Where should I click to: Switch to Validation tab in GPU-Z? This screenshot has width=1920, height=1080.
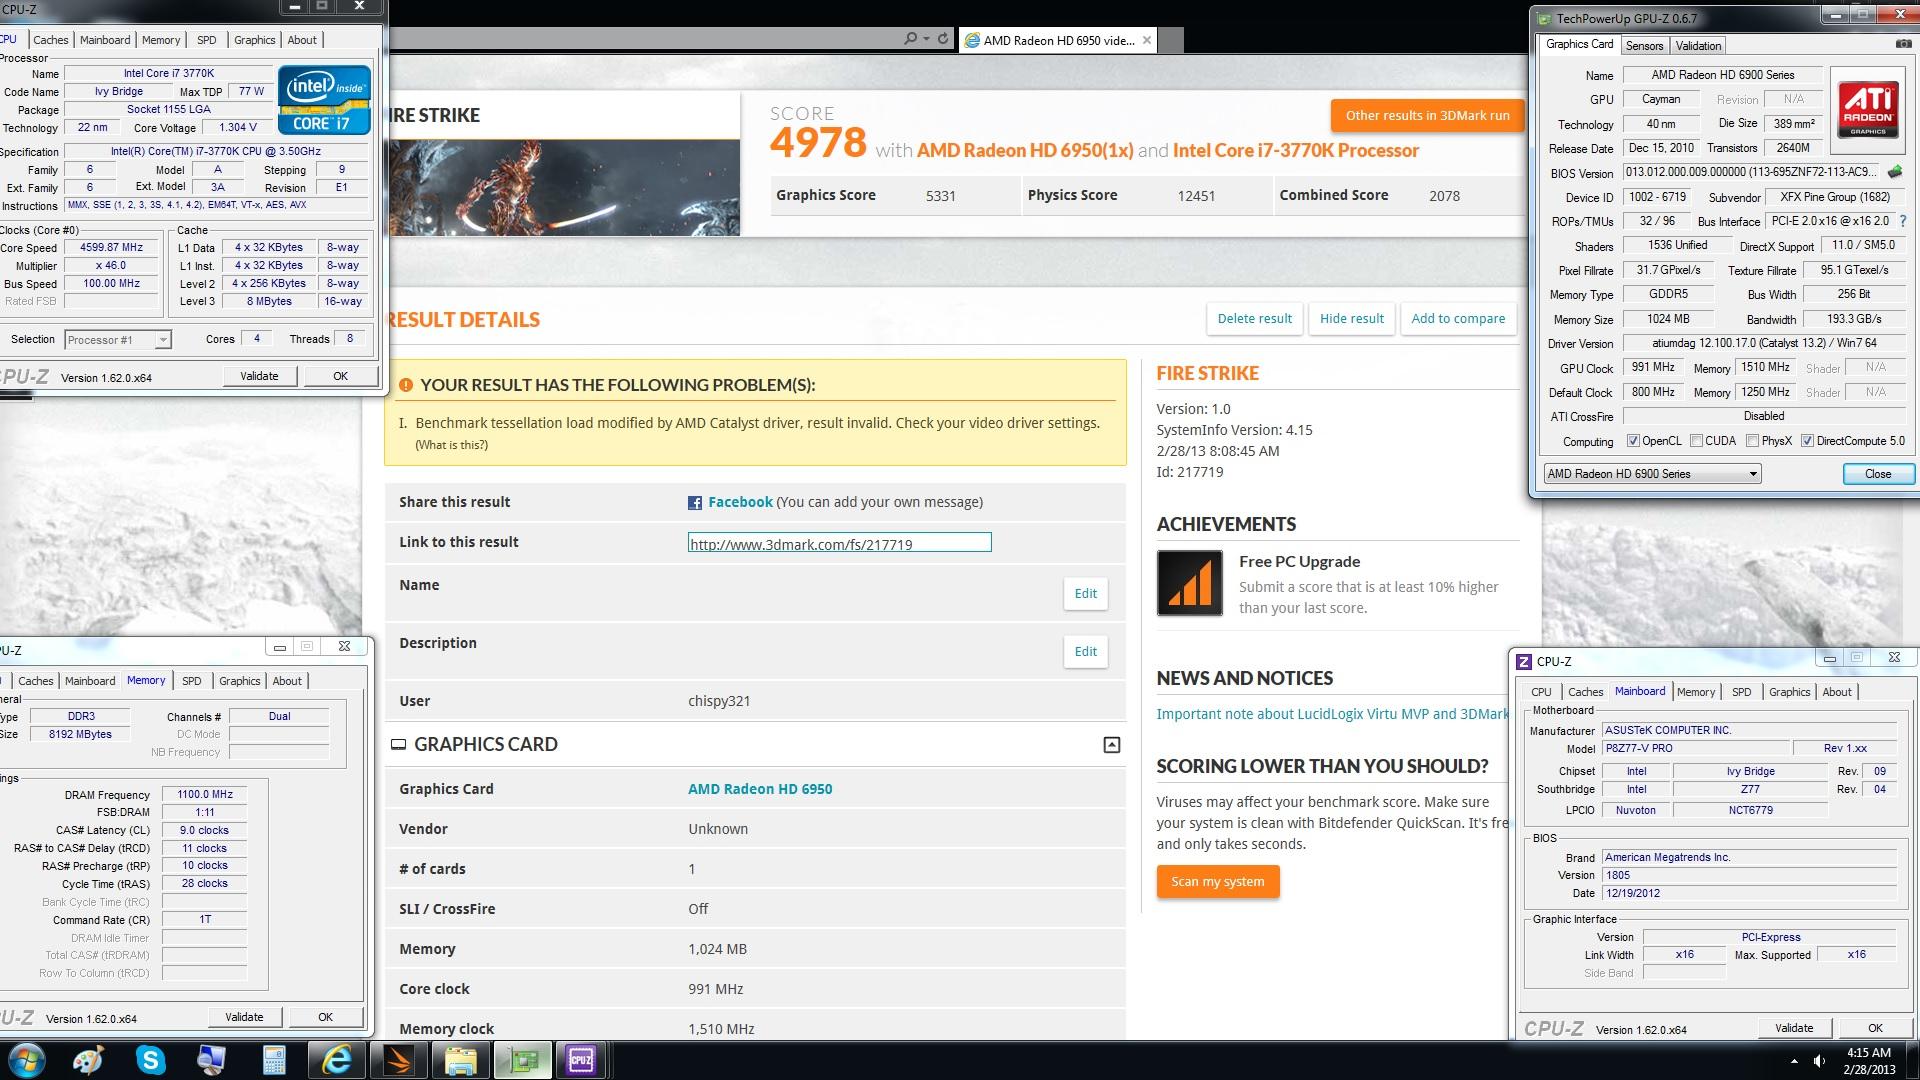(x=1698, y=46)
